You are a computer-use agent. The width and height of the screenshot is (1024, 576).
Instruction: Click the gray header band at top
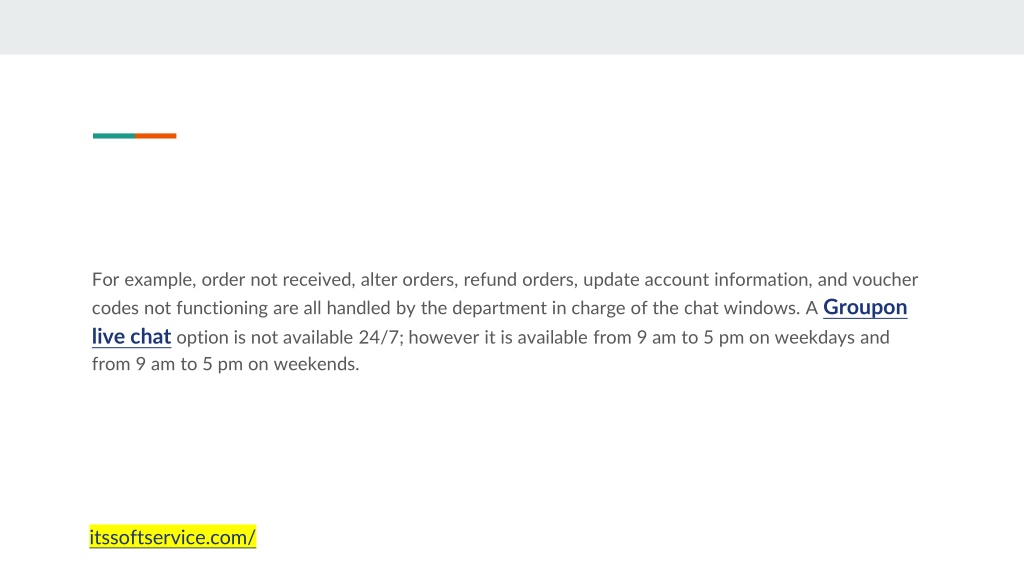click(x=512, y=27)
